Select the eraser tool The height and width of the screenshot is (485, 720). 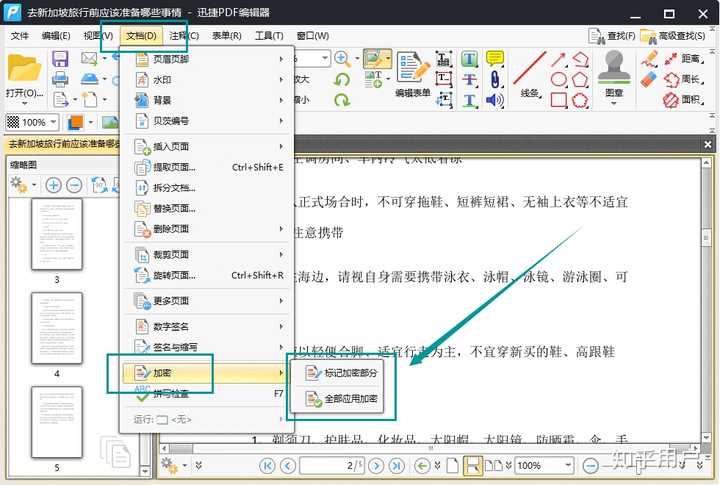(x=649, y=79)
